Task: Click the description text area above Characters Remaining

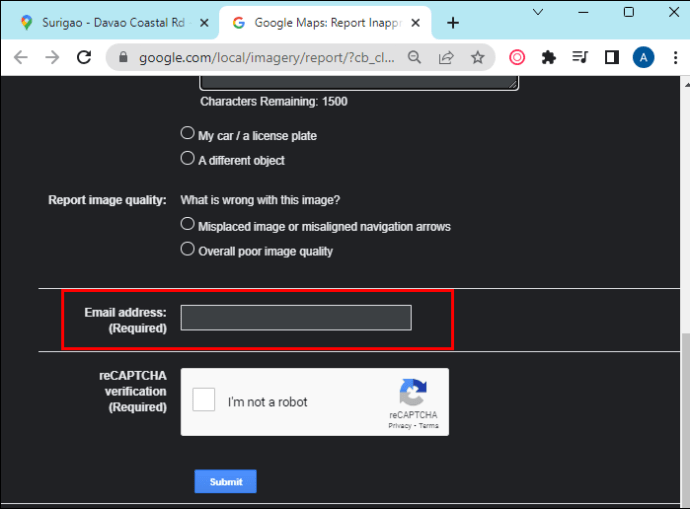Action: [x=359, y=83]
